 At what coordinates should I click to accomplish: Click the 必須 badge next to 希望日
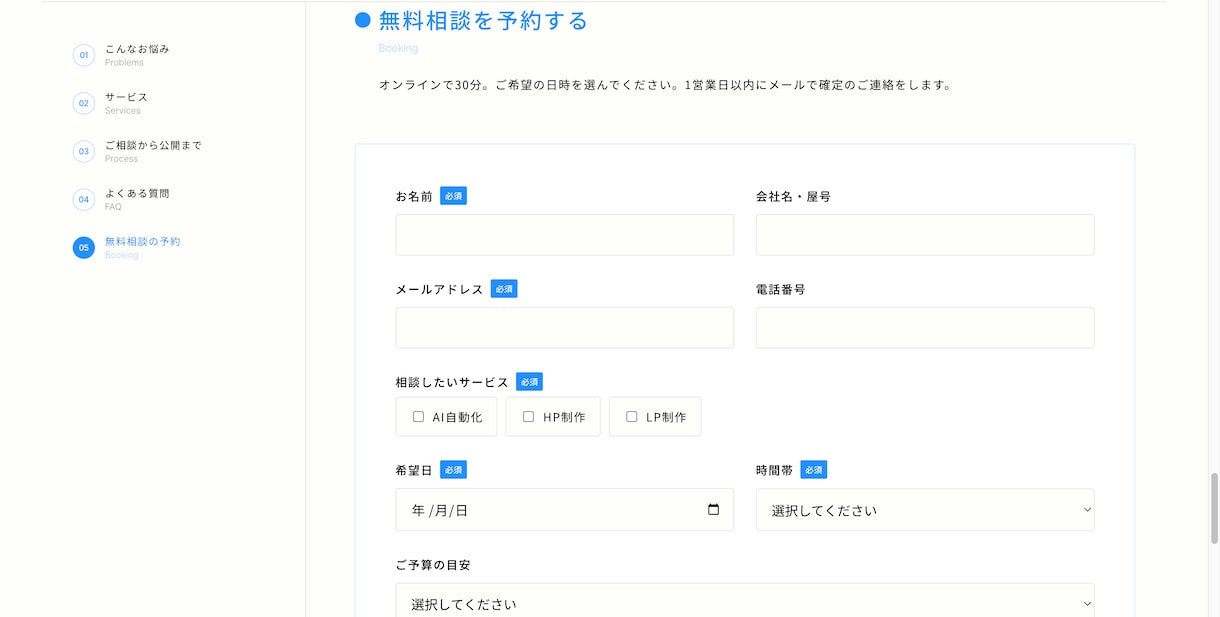coord(453,470)
